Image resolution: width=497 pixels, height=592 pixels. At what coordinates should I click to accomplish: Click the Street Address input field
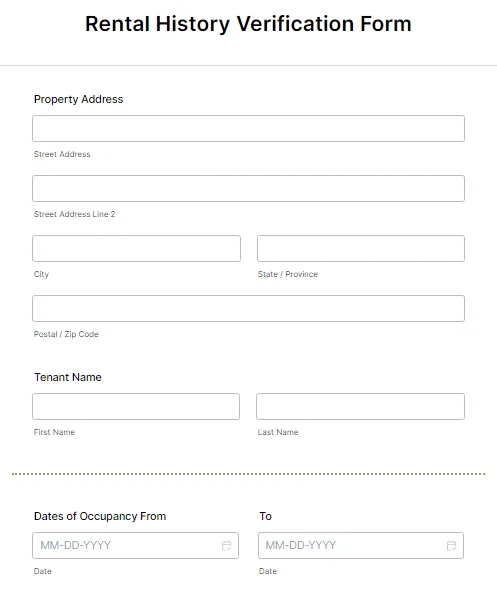coord(248,129)
